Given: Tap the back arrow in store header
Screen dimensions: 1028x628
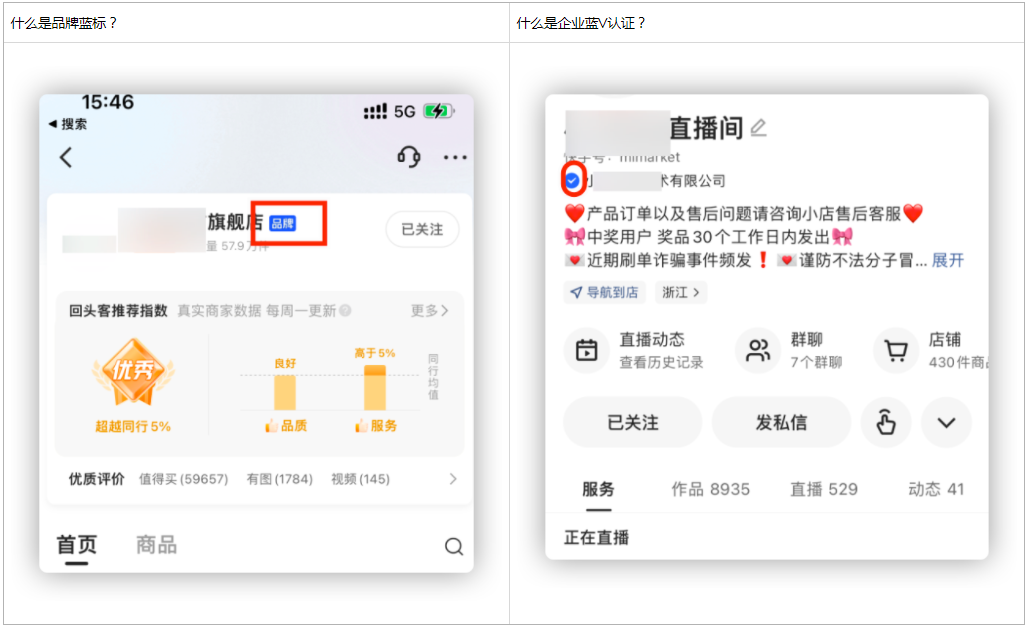Looking at the screenshot, I should [66, 157].
